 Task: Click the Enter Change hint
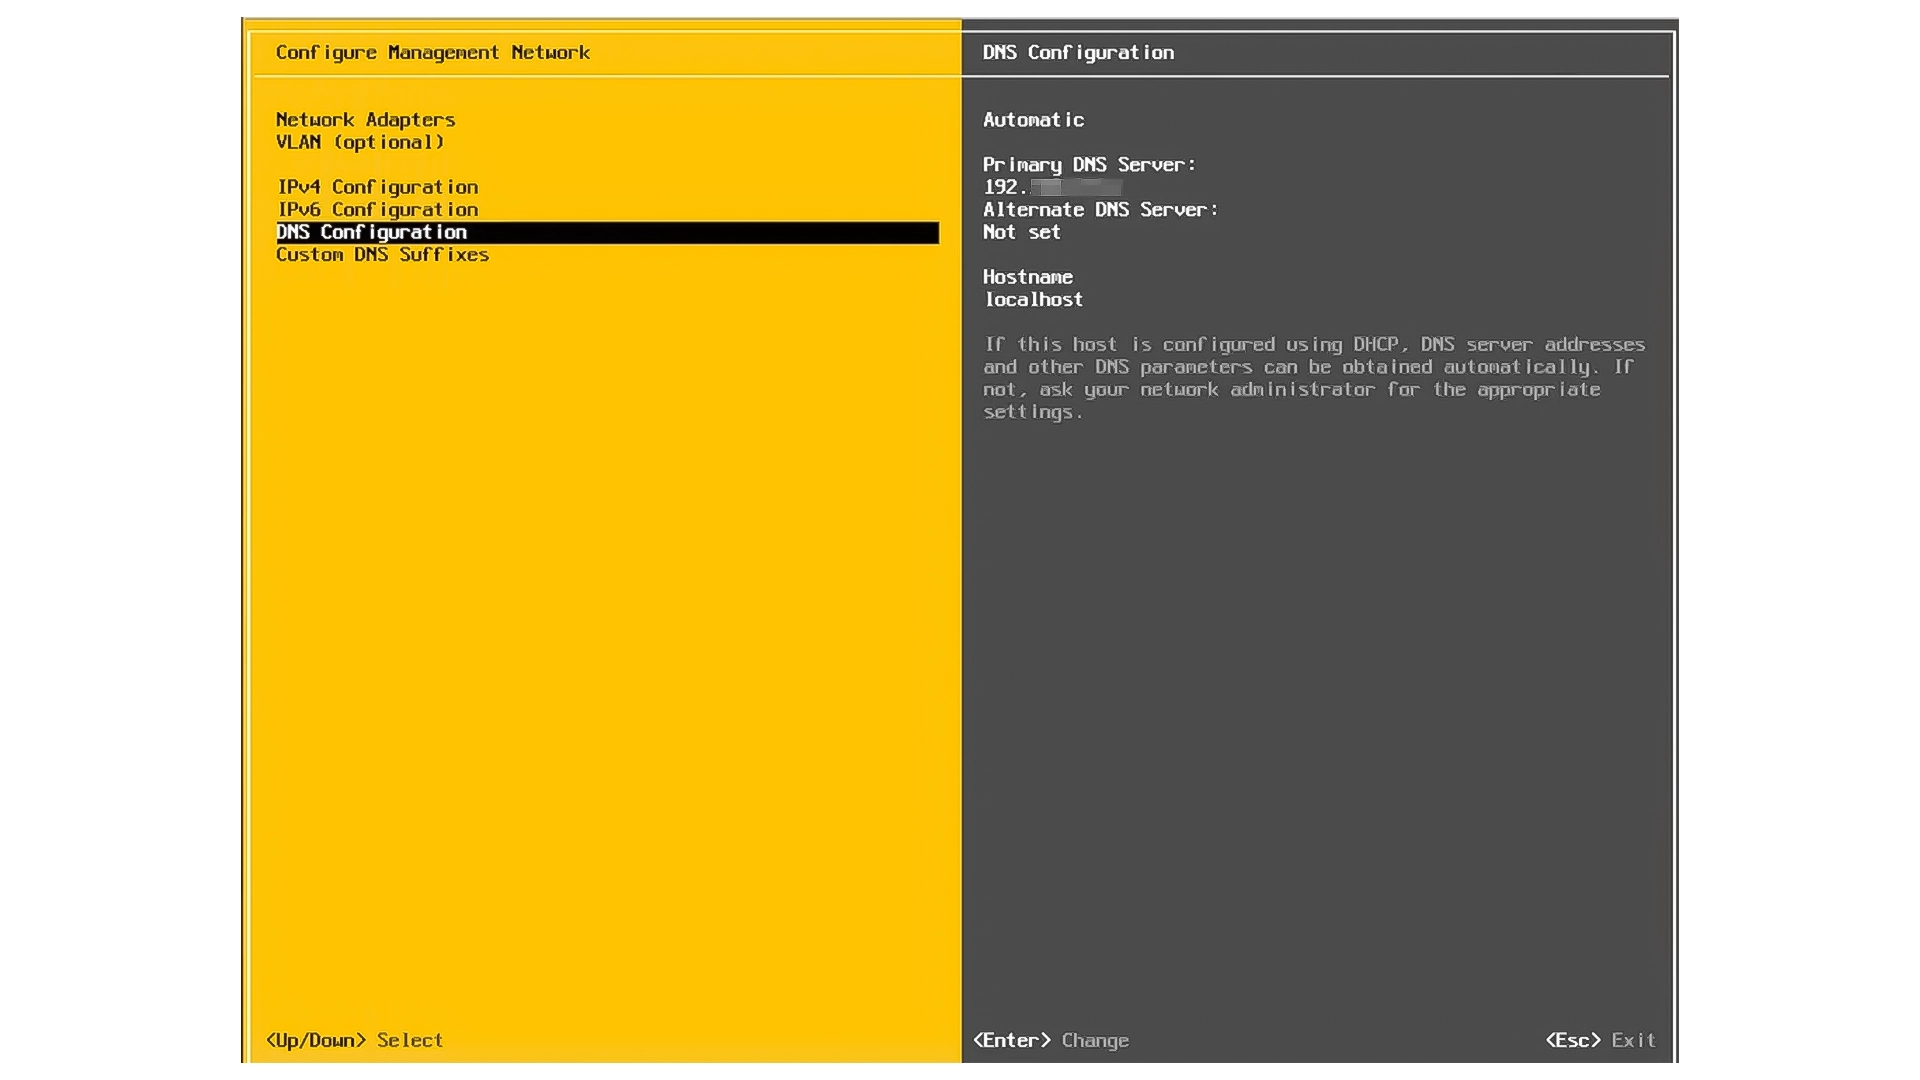pos(1050,1040)
